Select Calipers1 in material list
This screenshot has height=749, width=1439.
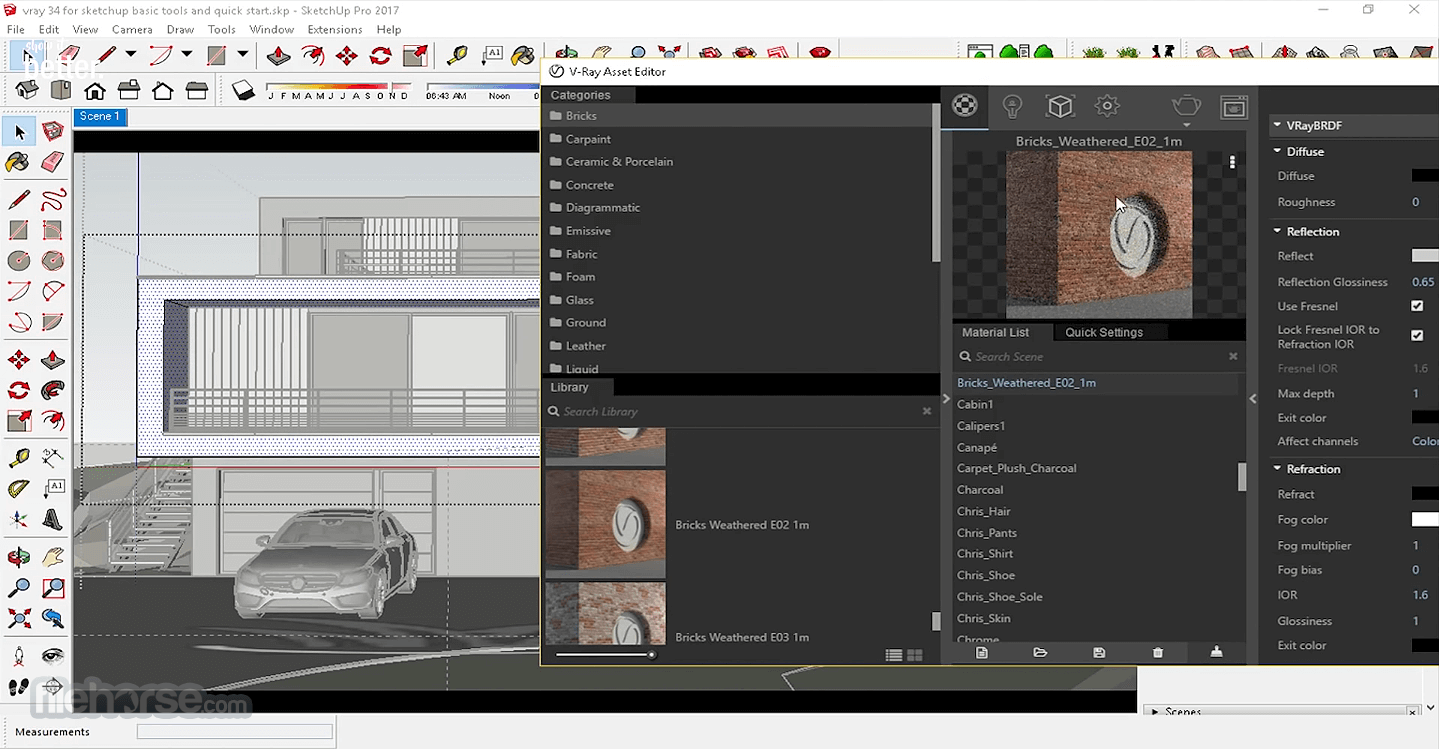pyautogui.click(x=981, y=426)
